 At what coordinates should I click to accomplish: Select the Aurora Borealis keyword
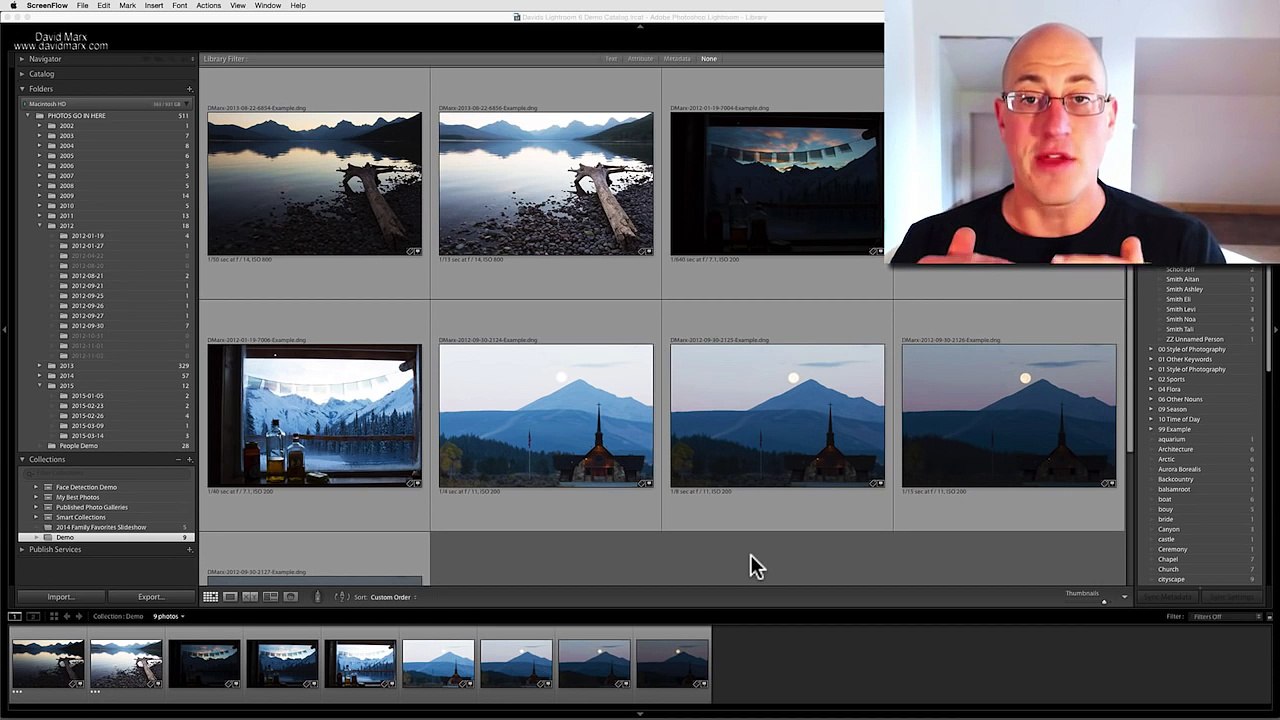[1179, 470]
